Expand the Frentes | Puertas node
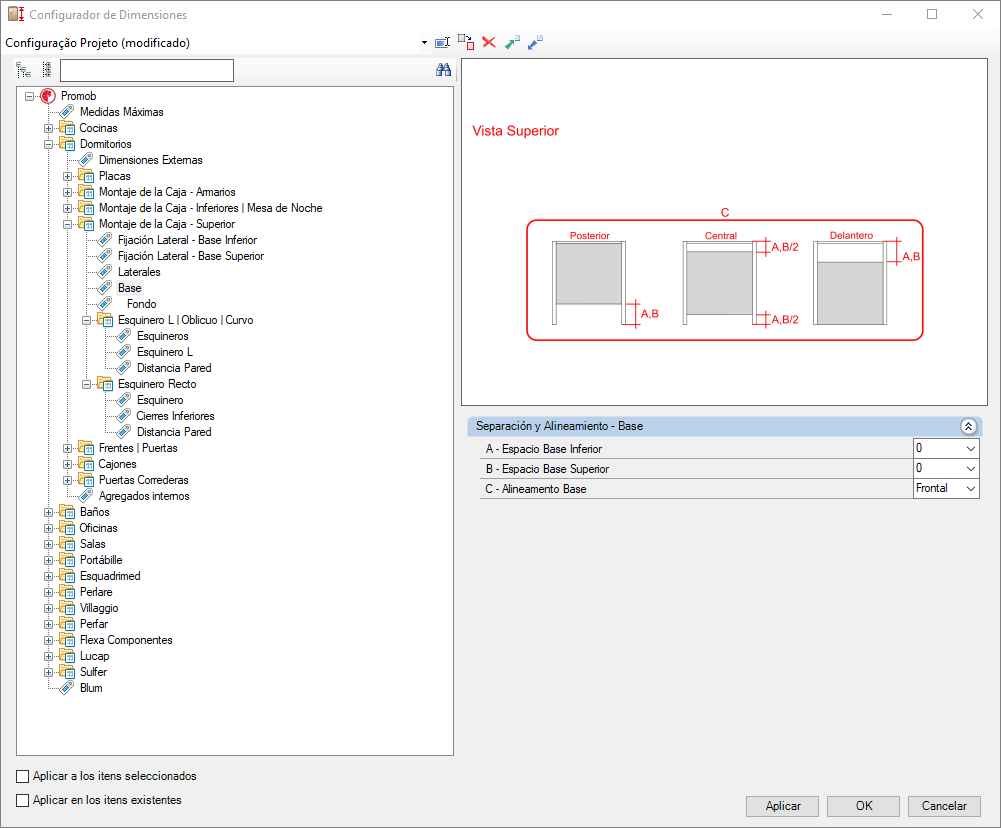The image size is (1001, 828). (68, 448)
